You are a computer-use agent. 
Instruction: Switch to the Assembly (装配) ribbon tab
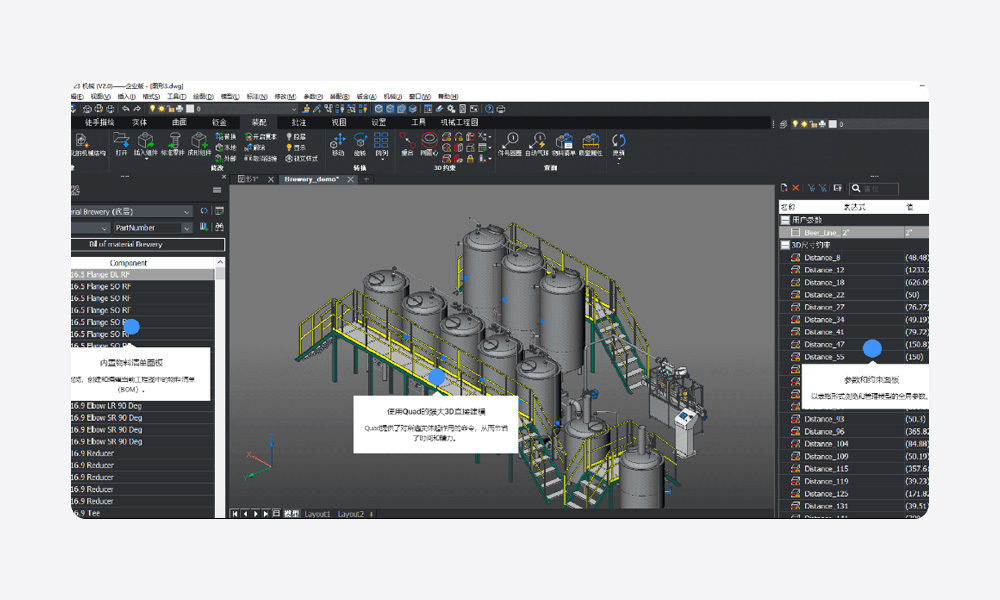(x=259, y=122)
